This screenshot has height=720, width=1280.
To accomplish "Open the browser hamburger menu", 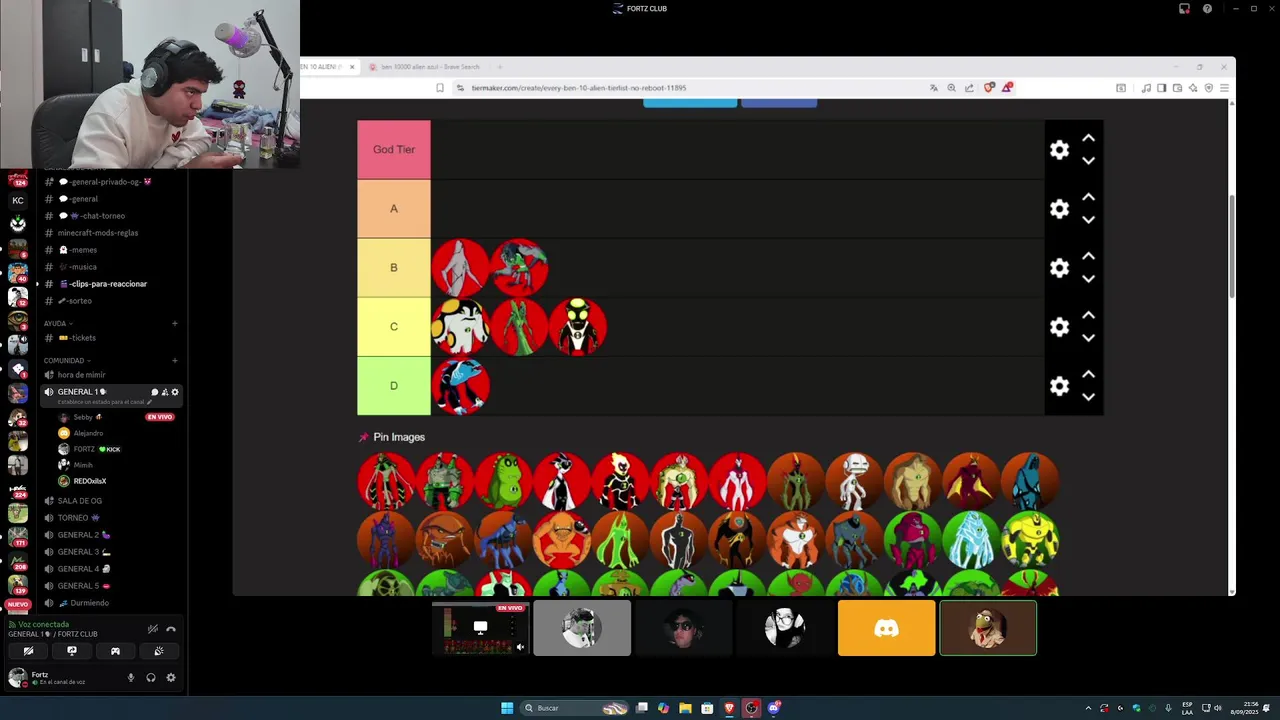I will point(1224,88).
